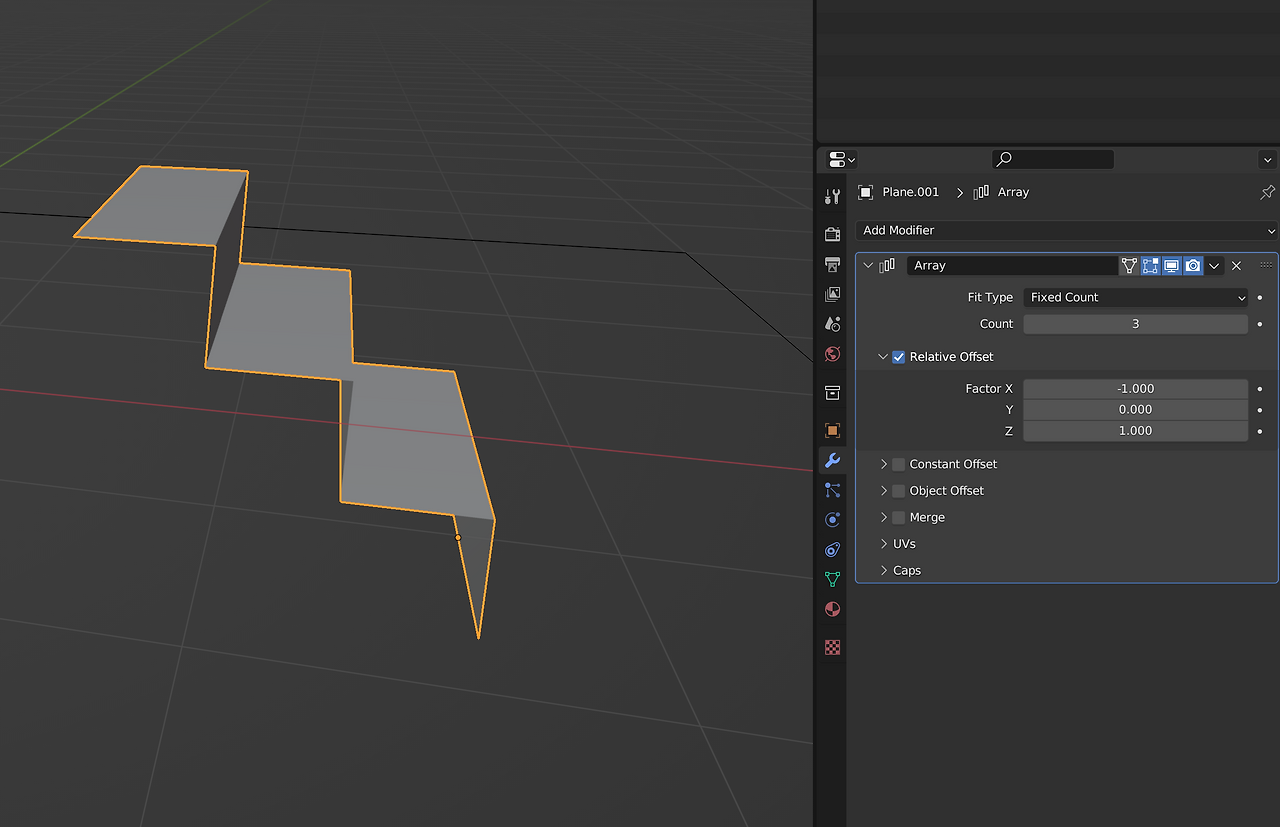Open the World properties tab
Viewport: 1280px width, 827px height.
(832, 354)
